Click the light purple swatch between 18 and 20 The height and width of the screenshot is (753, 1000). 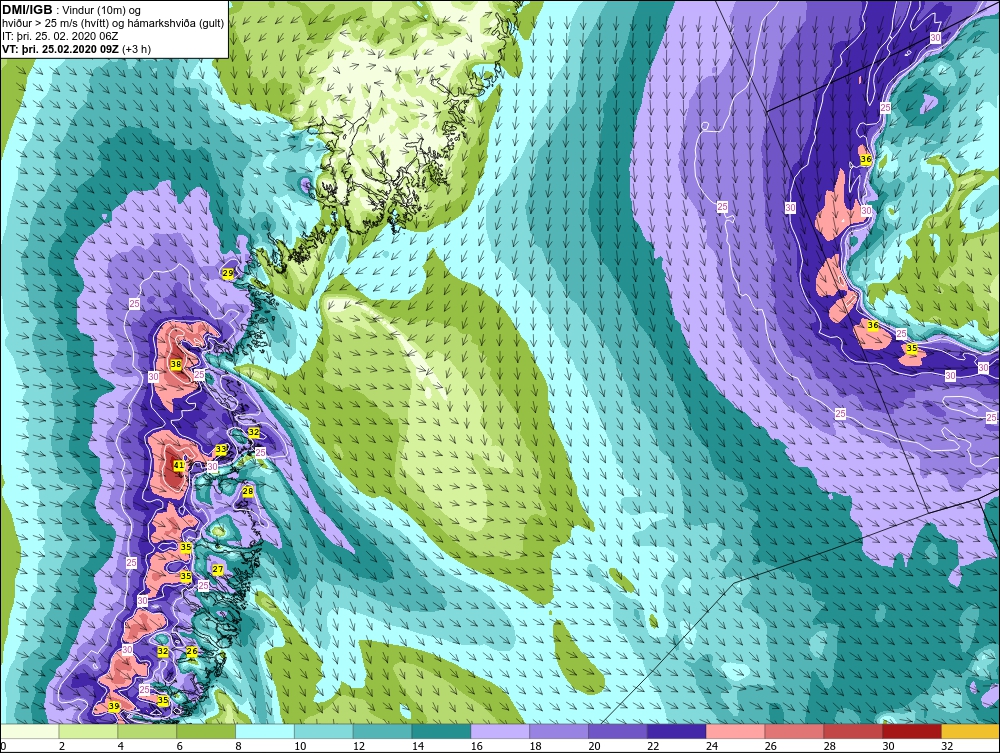pyautogui.click(x=559, y=731)
